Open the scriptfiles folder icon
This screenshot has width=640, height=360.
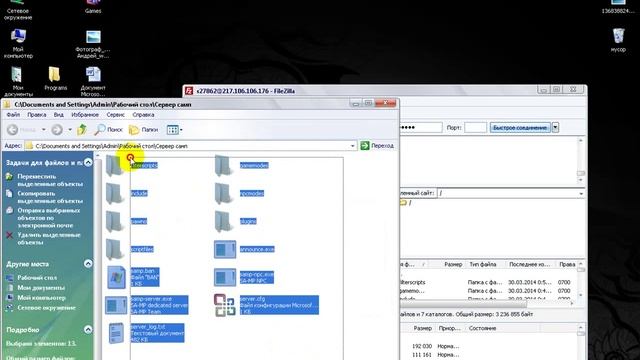coord(115,249)
